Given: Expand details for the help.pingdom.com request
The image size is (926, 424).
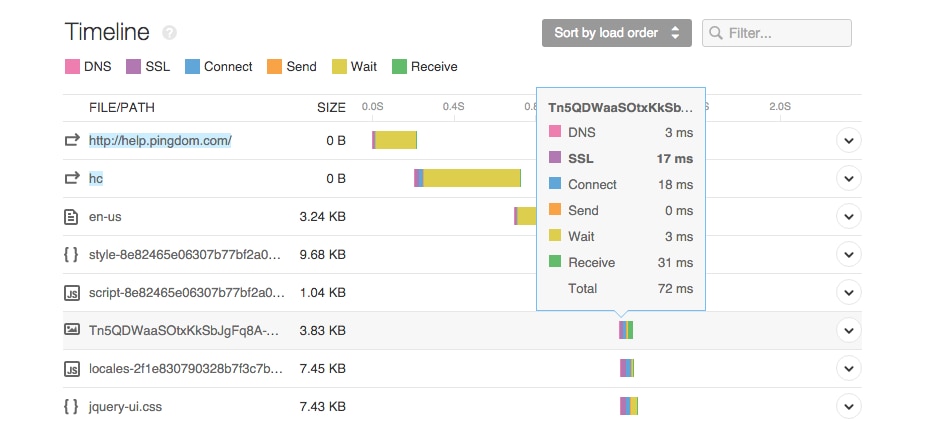Looking at the screenshot, I should 849,141.
